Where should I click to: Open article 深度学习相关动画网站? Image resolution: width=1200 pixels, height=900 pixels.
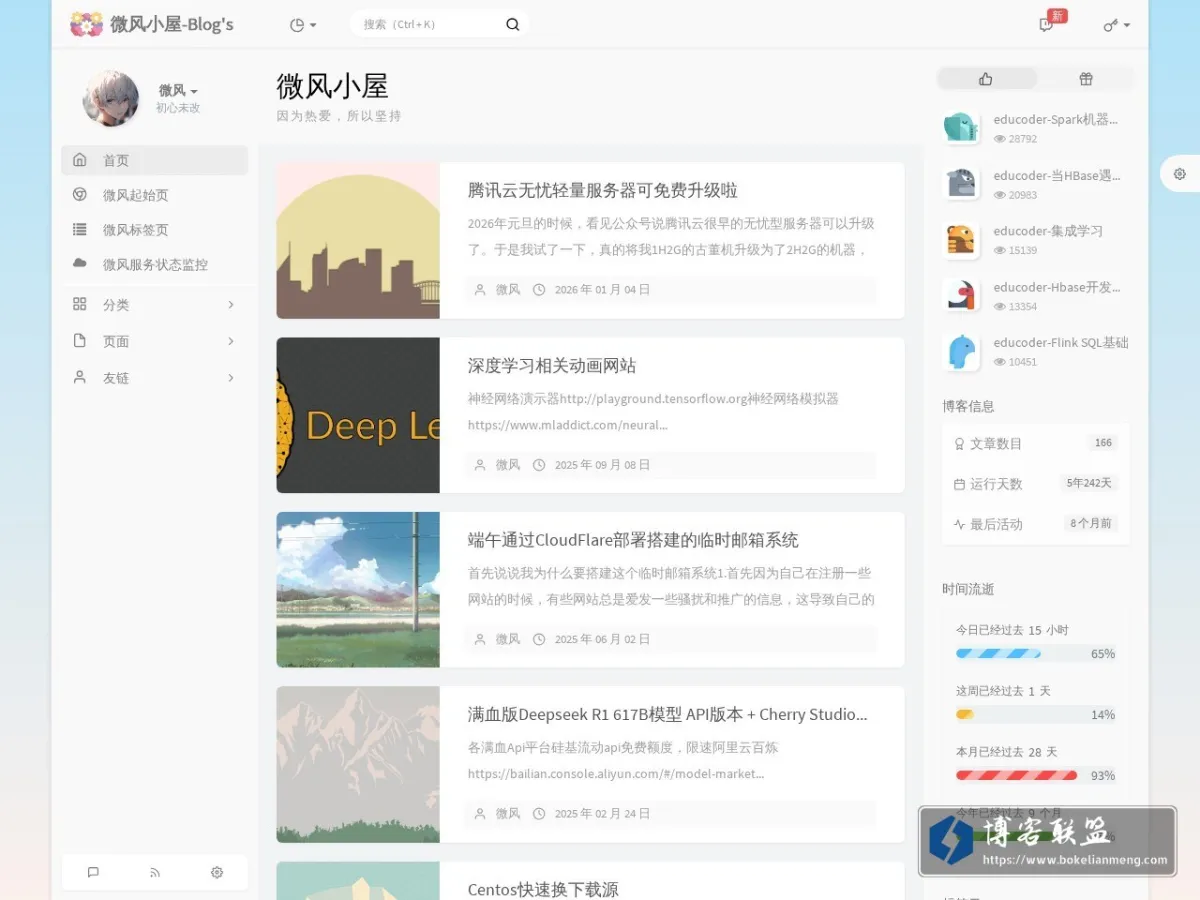[552, 365]
